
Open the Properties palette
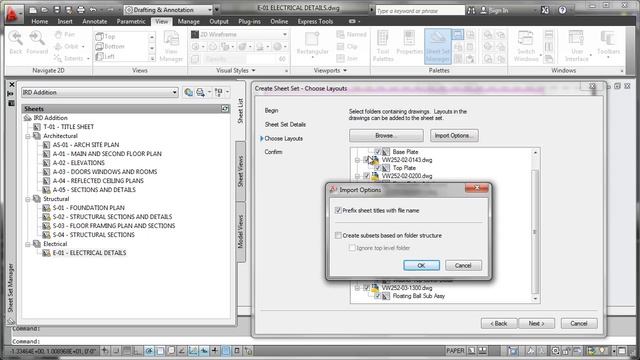[x=409, y=43]
